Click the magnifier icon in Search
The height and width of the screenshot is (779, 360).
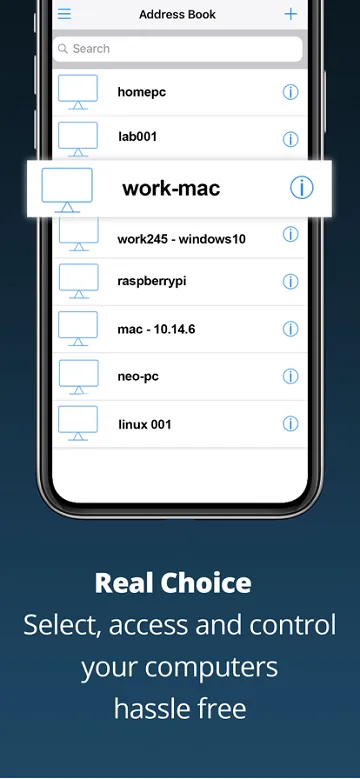(63, 49)
